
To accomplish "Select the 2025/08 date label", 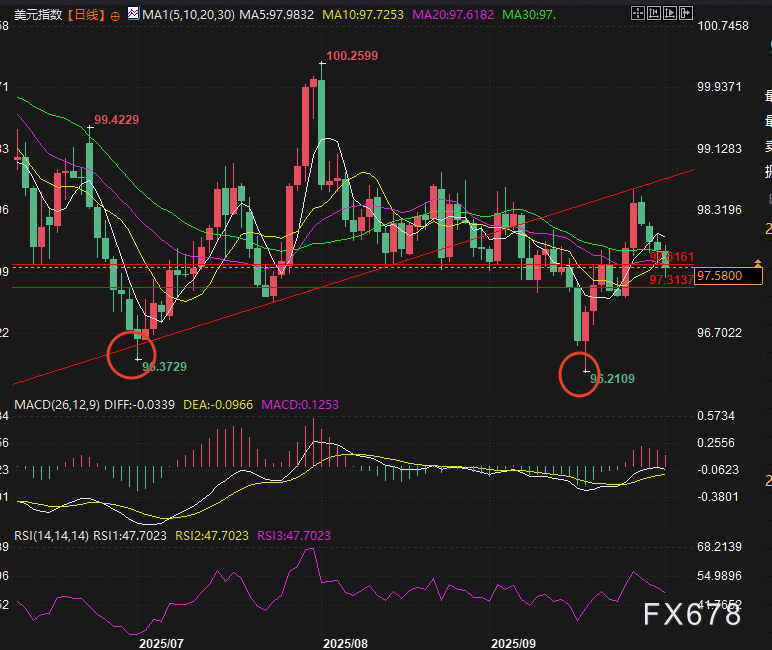I will pos(347,641).
